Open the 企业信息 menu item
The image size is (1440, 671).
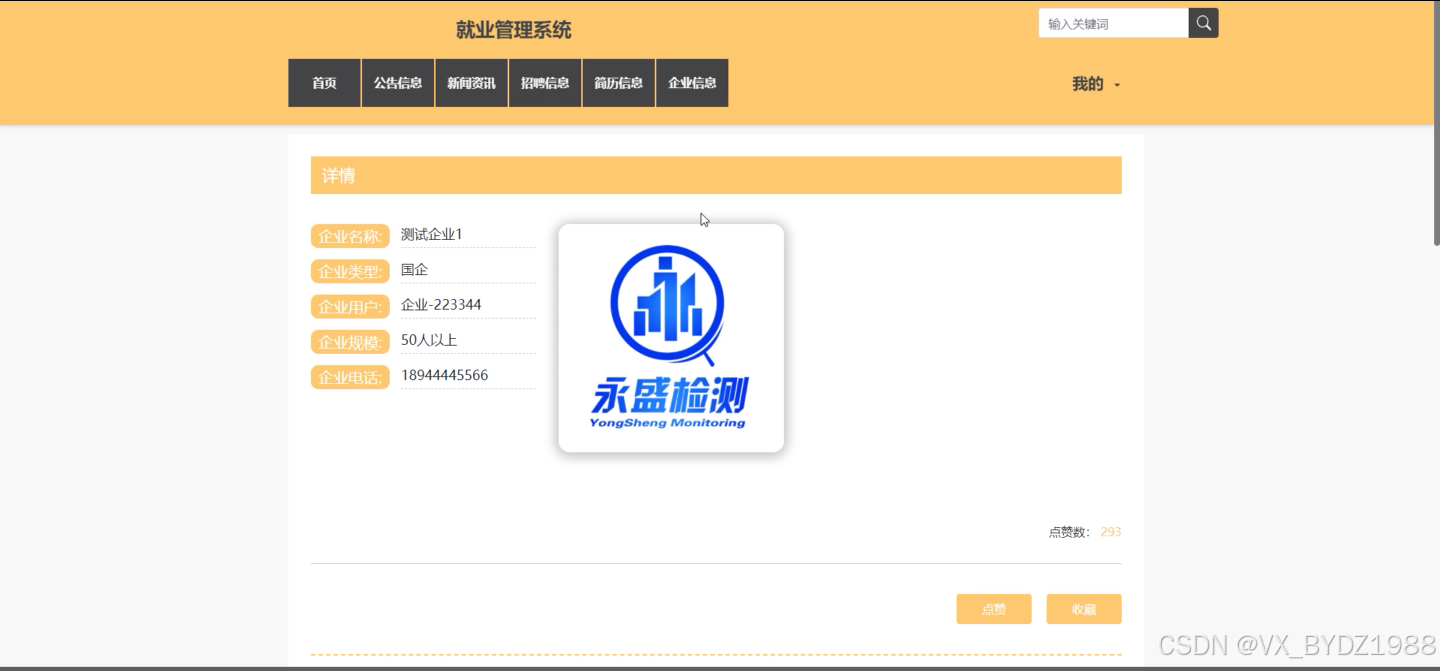[692, 83]
